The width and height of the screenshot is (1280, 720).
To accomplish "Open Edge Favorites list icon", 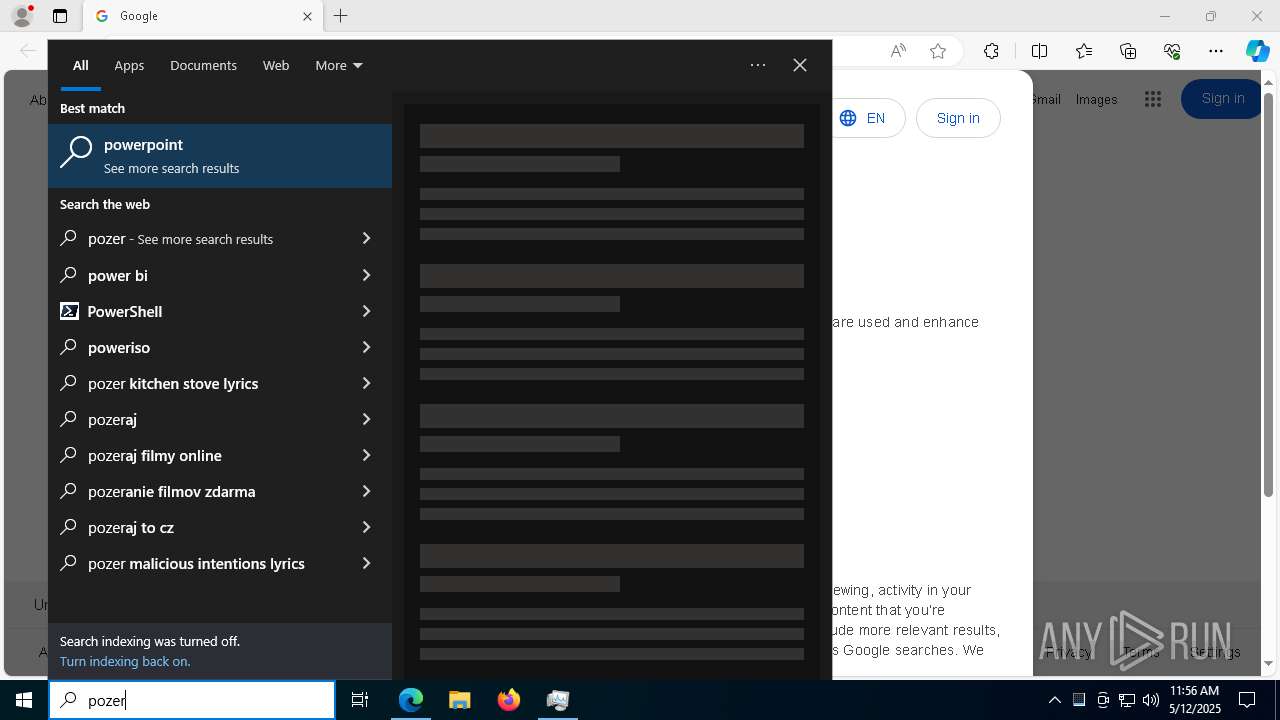I will (1084, 51).
